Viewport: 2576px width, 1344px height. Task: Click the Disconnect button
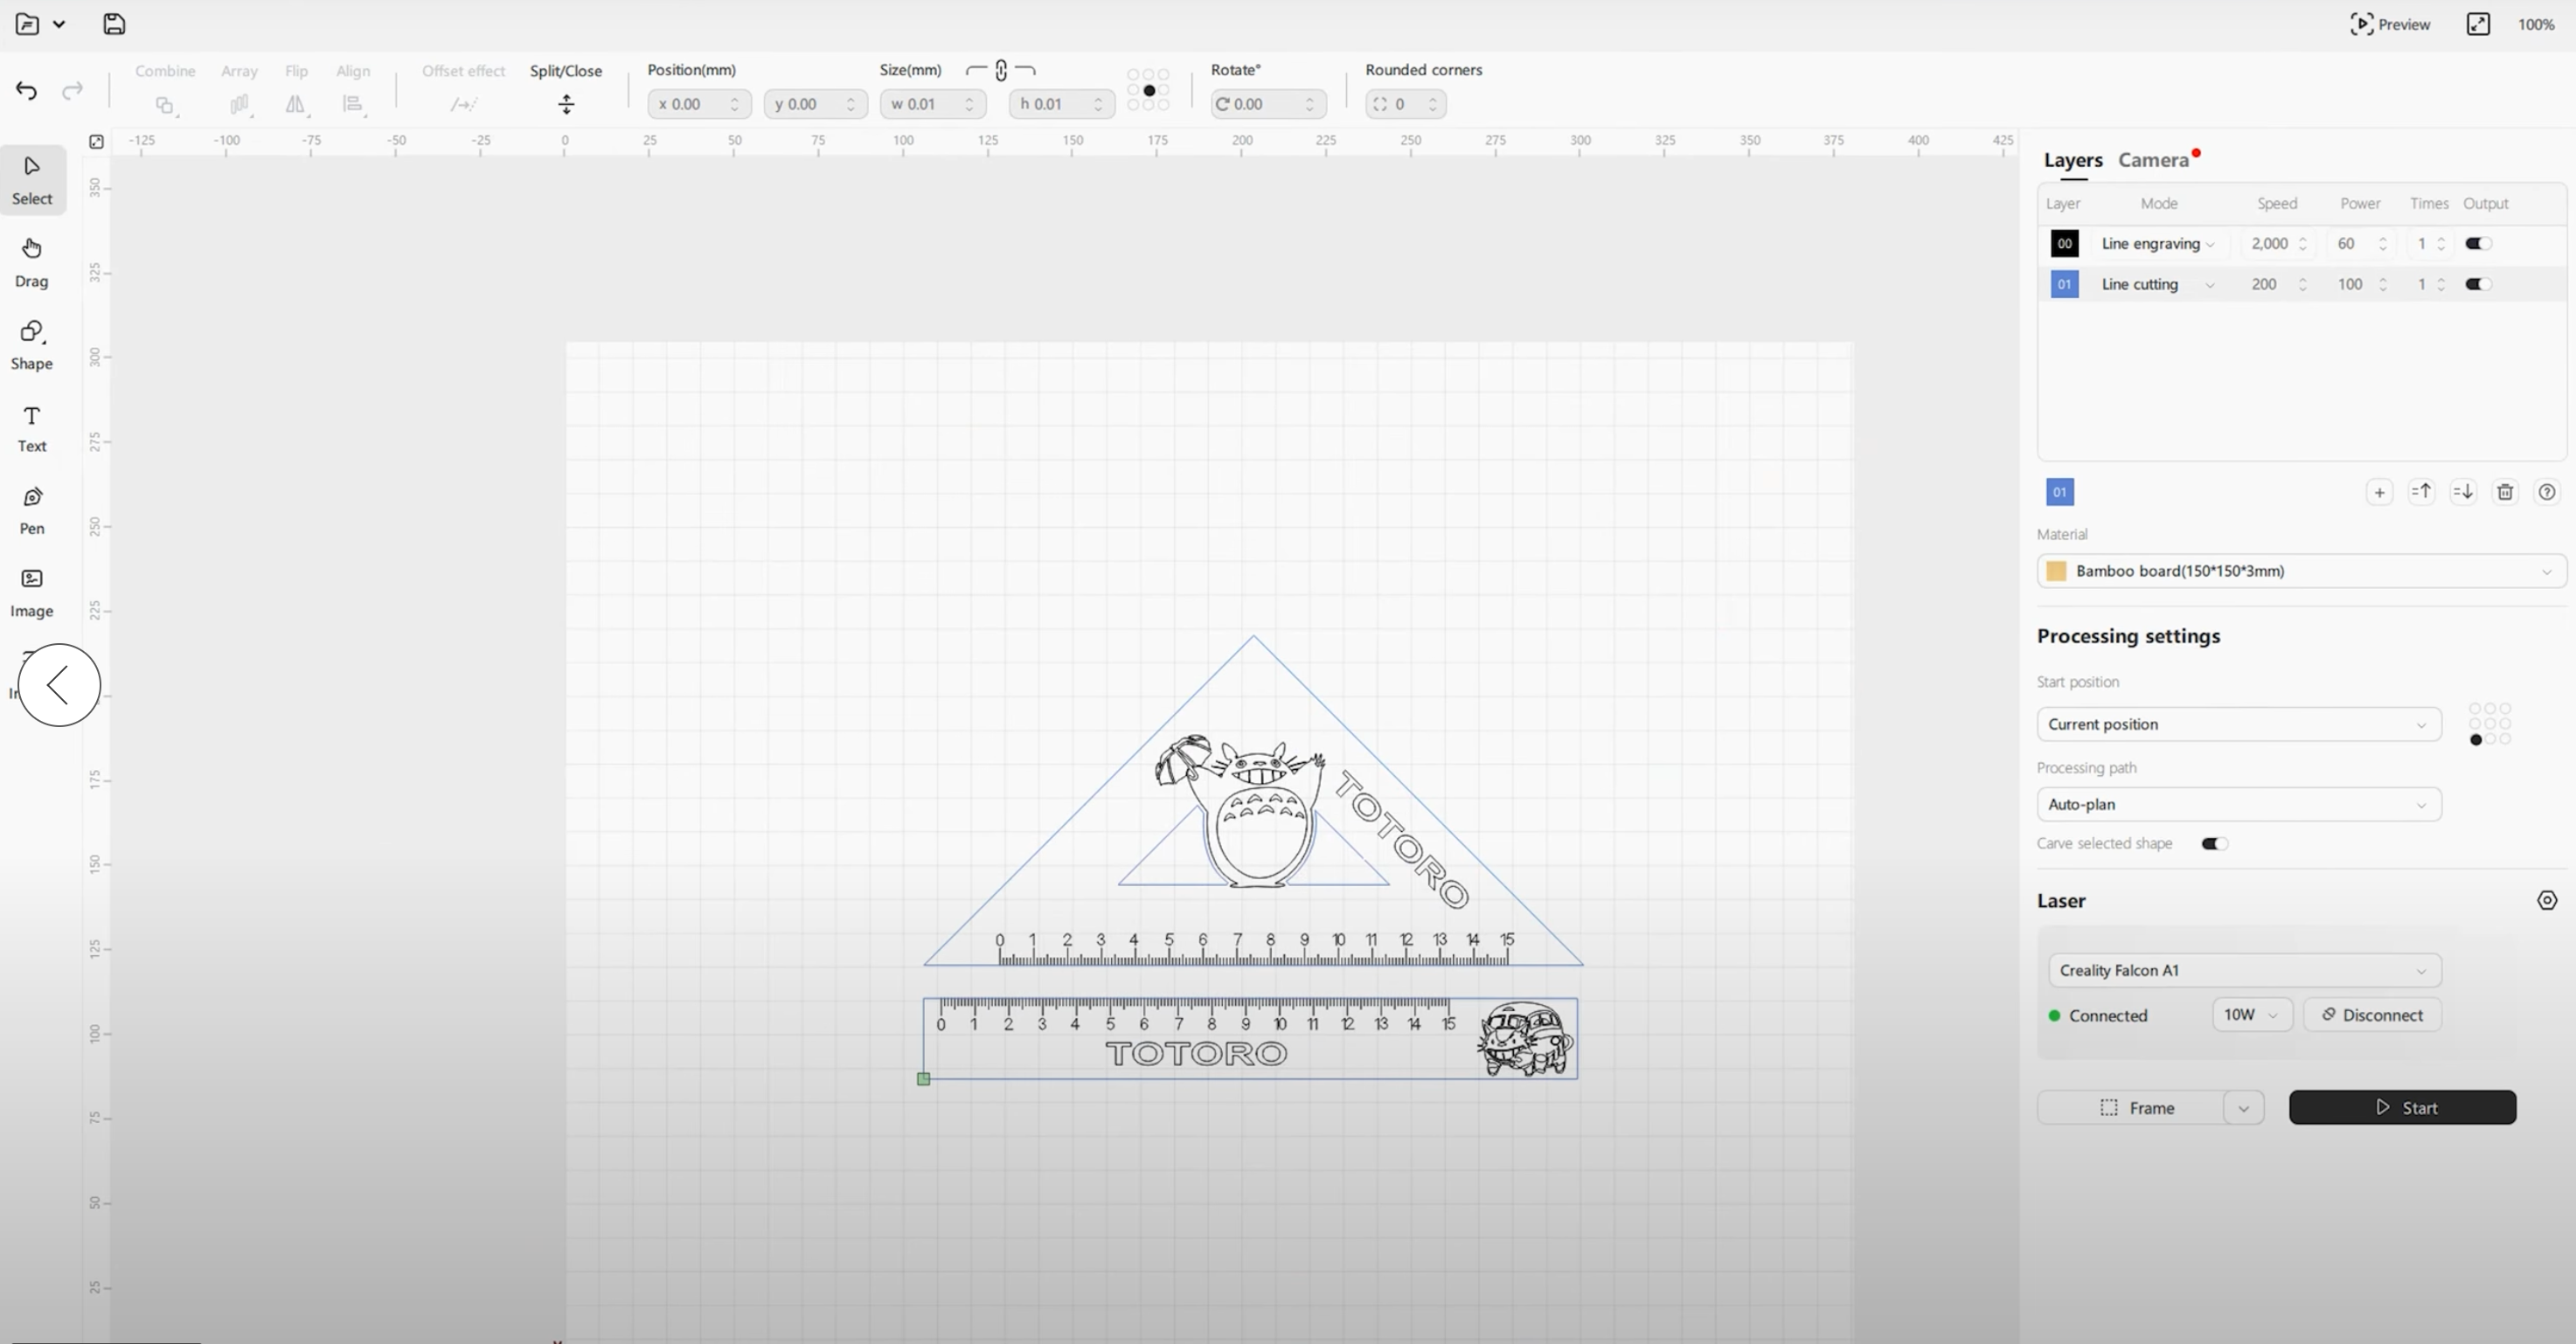click(2372, 1015)
